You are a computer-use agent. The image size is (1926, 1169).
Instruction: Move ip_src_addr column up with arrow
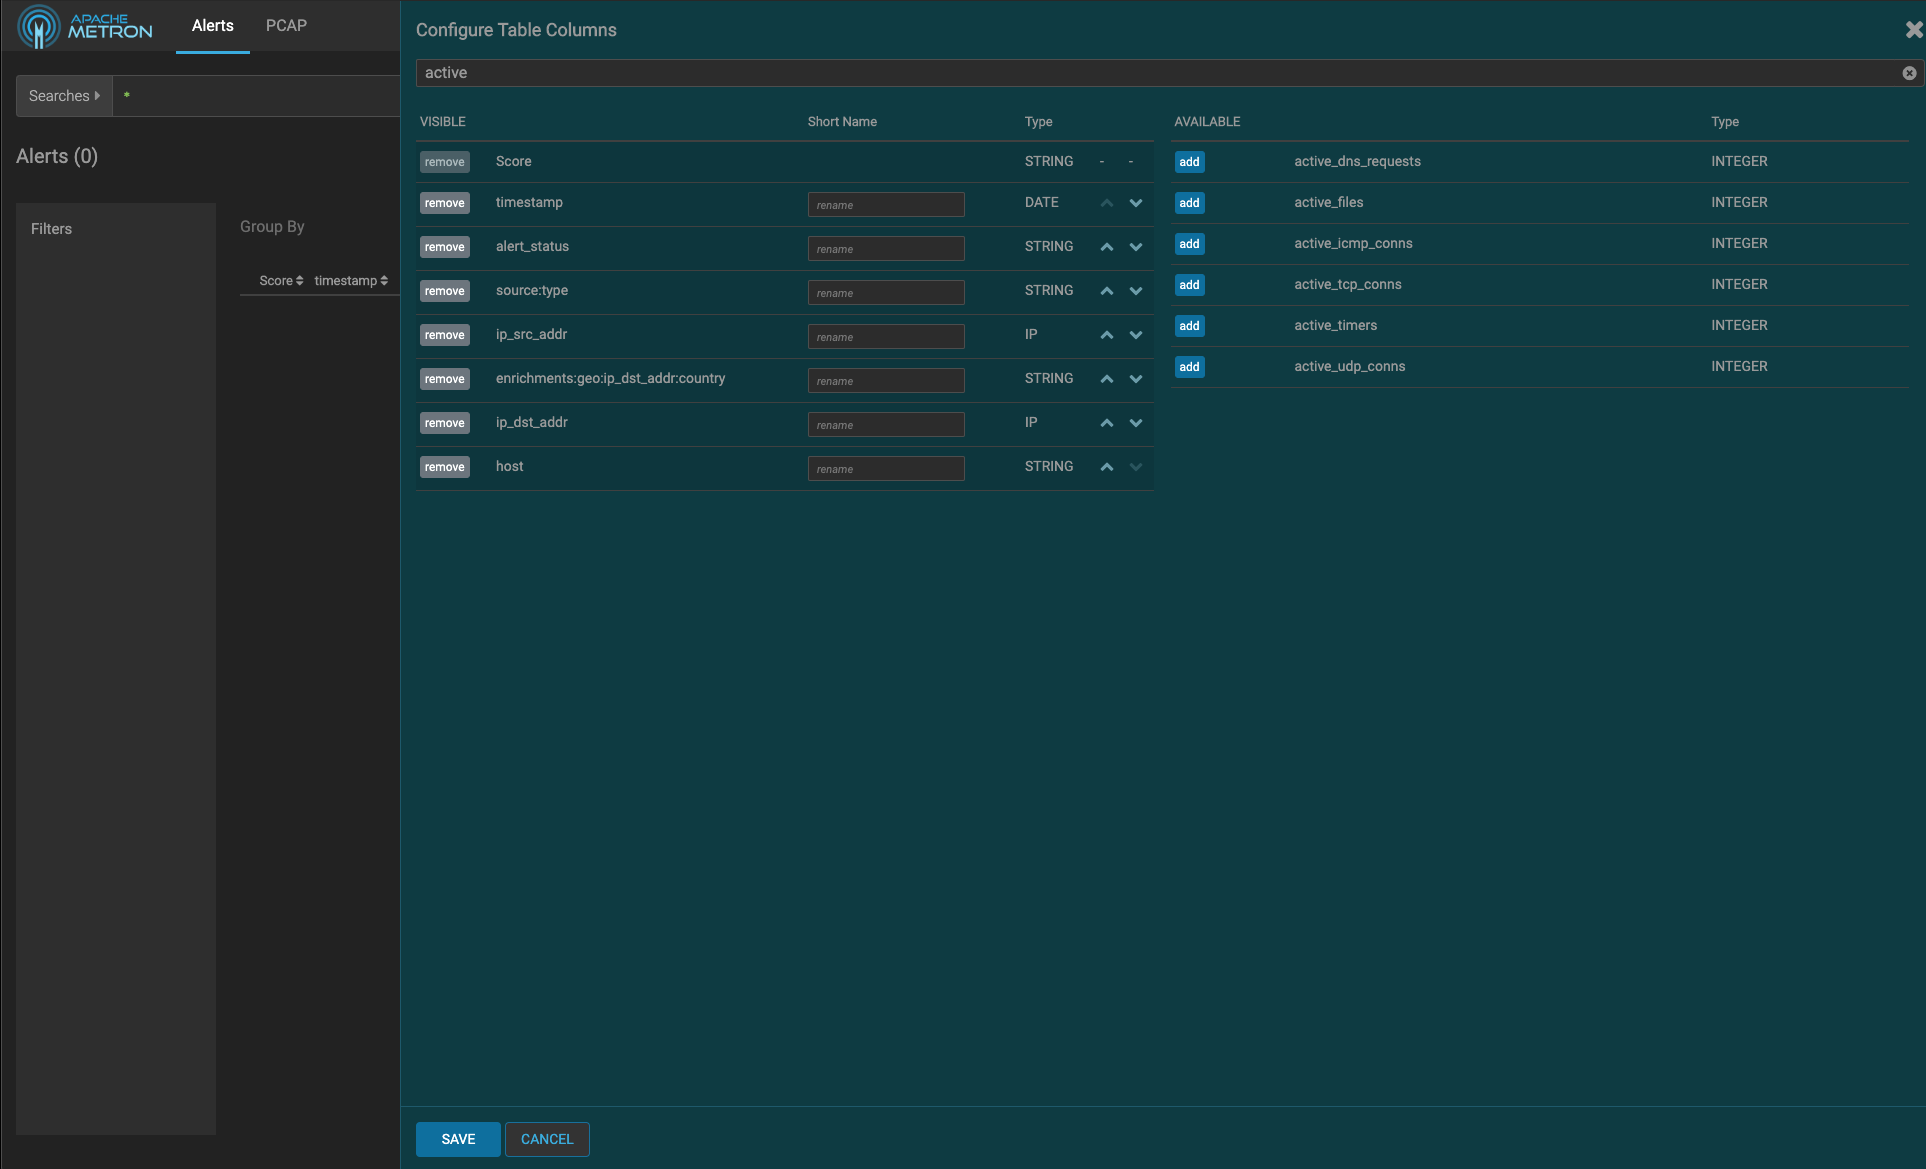pyautogui.click(x=1107, y=335)
